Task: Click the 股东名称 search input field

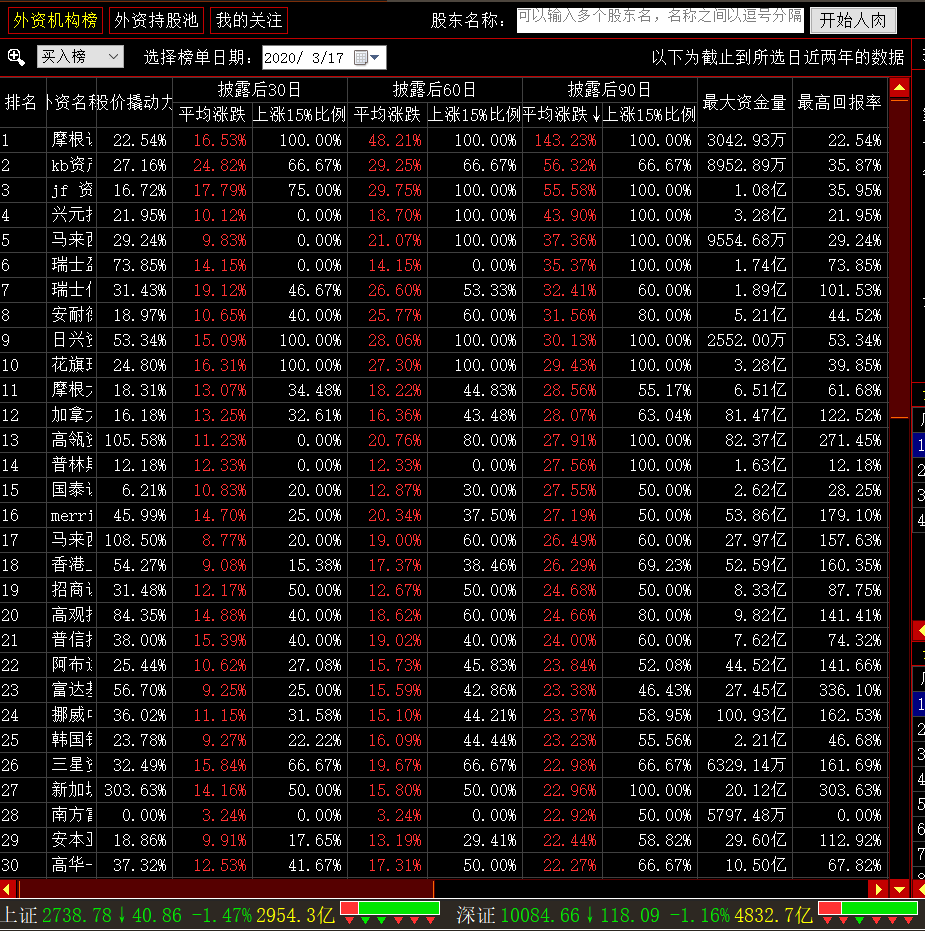Action: tap(660, 18)
